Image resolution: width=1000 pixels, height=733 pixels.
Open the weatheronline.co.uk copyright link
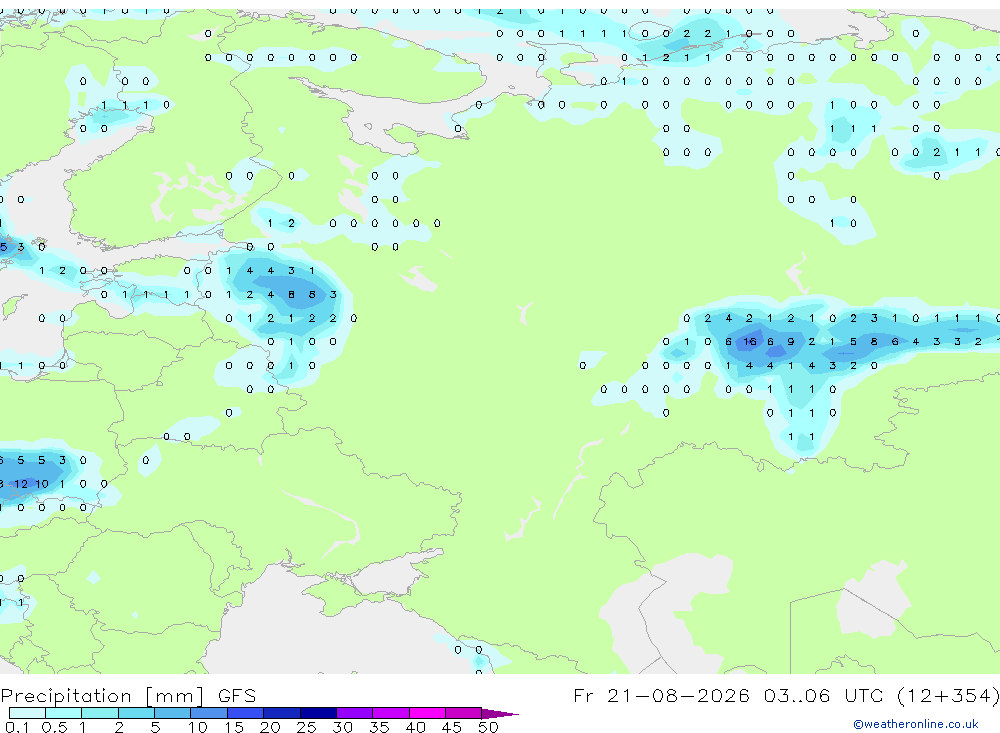(916, 724)
